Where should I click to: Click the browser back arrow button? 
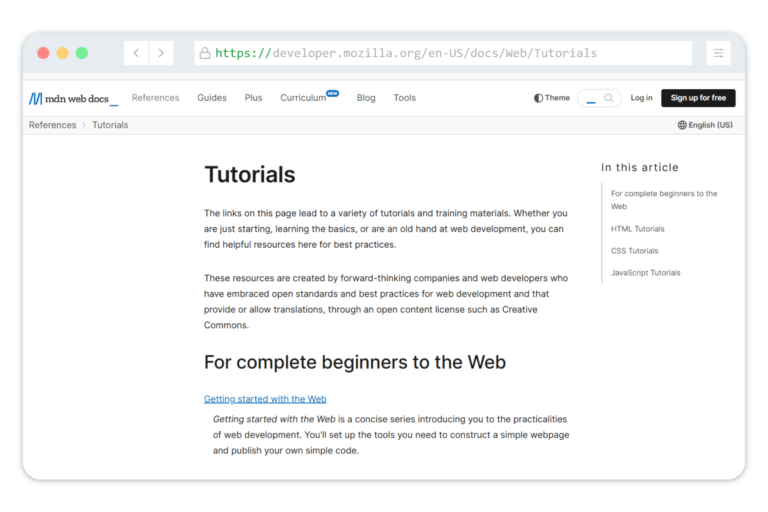[136, 53]
